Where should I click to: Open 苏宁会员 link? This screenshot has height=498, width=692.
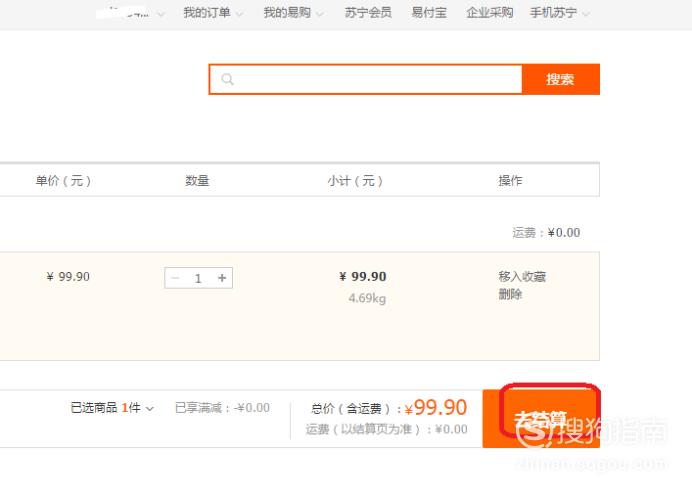point(368,12)
